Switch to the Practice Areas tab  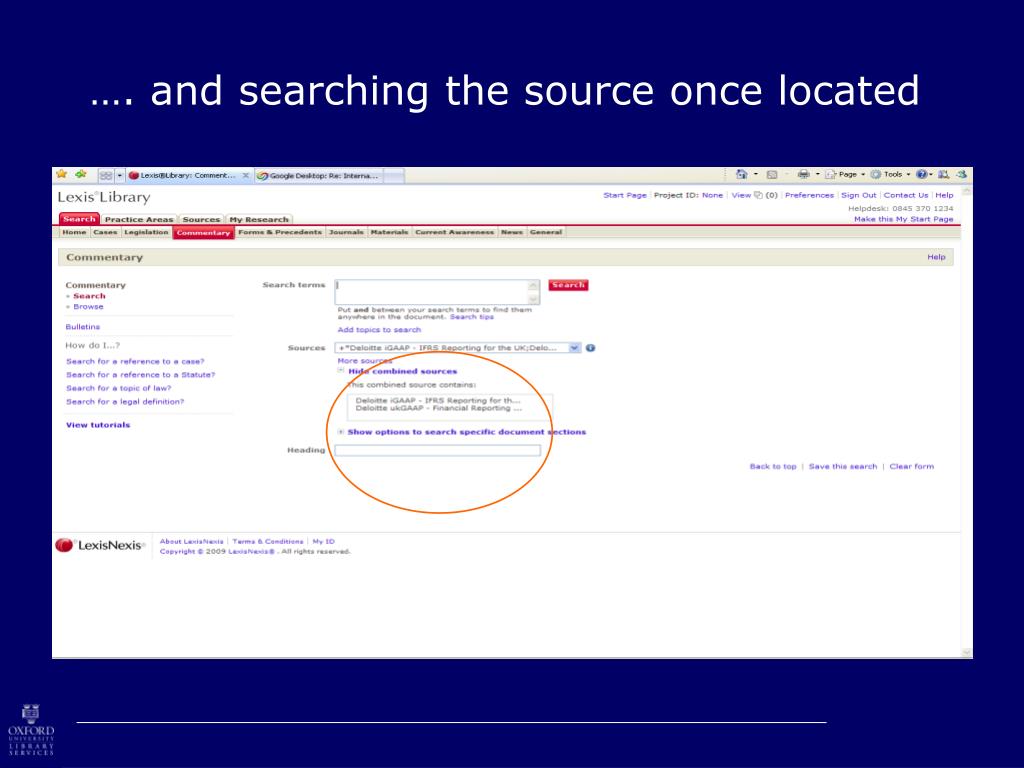tap(139, 219)
